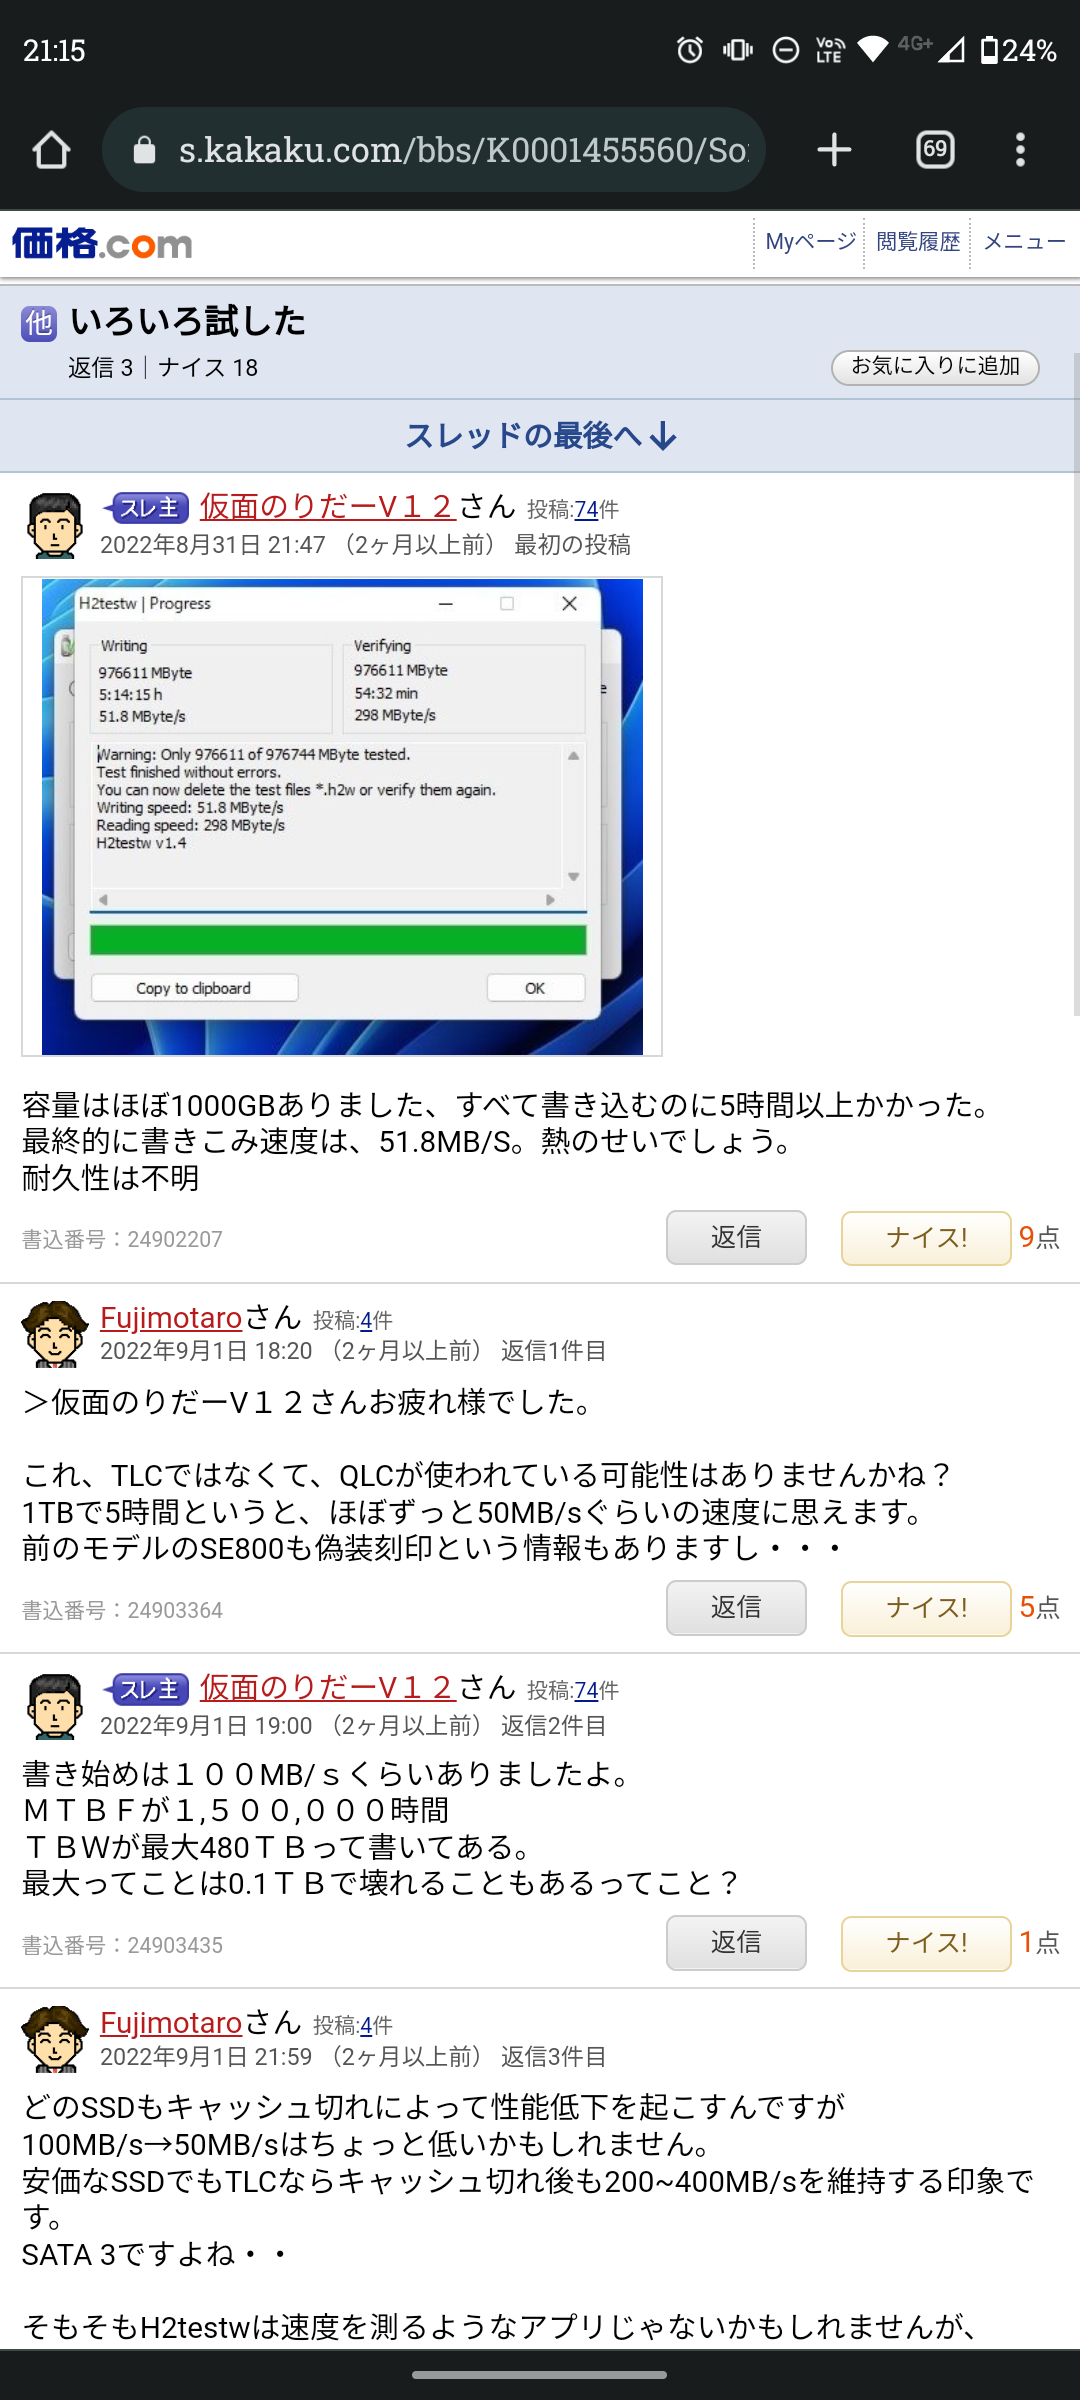Click ナイス! on the 5点 post
Screen dimensions: 1080x2400
click(x=926, y=1608)
